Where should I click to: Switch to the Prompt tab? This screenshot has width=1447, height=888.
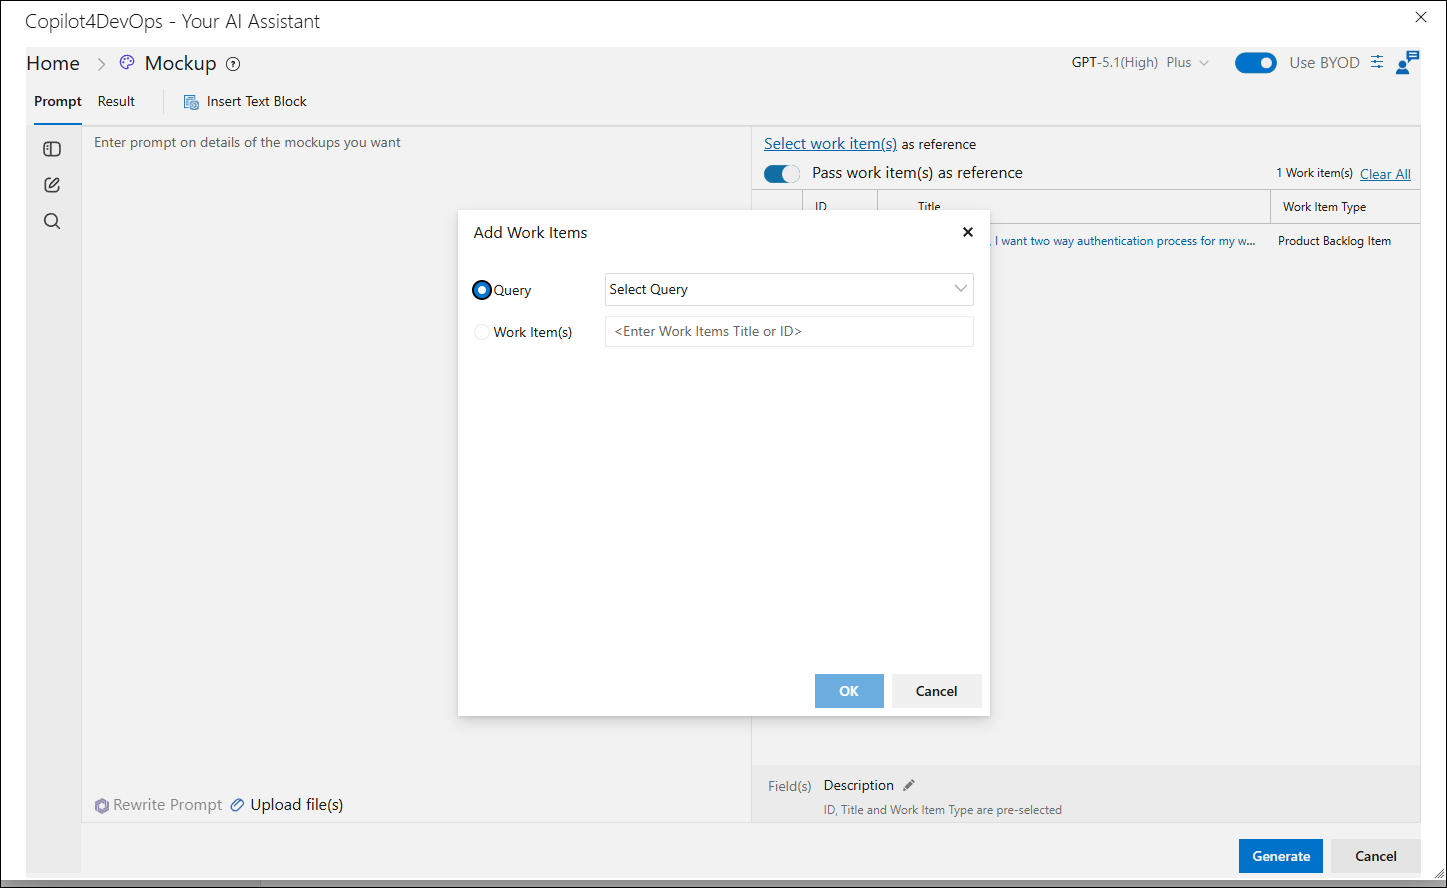pos(58,101)
